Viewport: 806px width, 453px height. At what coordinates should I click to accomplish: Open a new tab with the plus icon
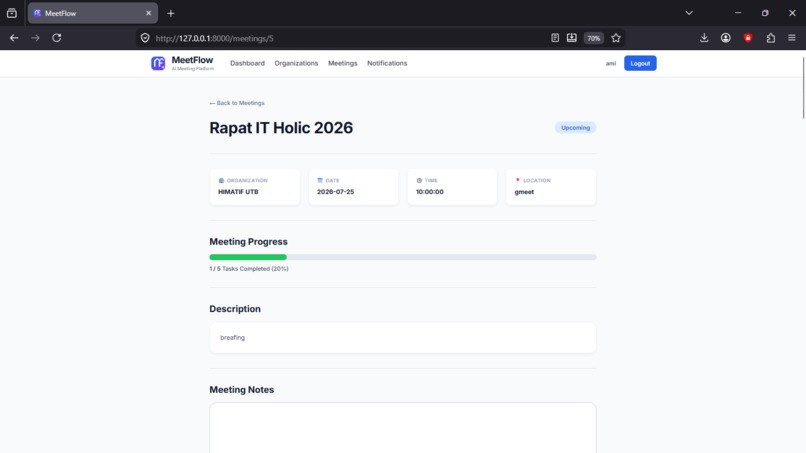pos(171,13)
